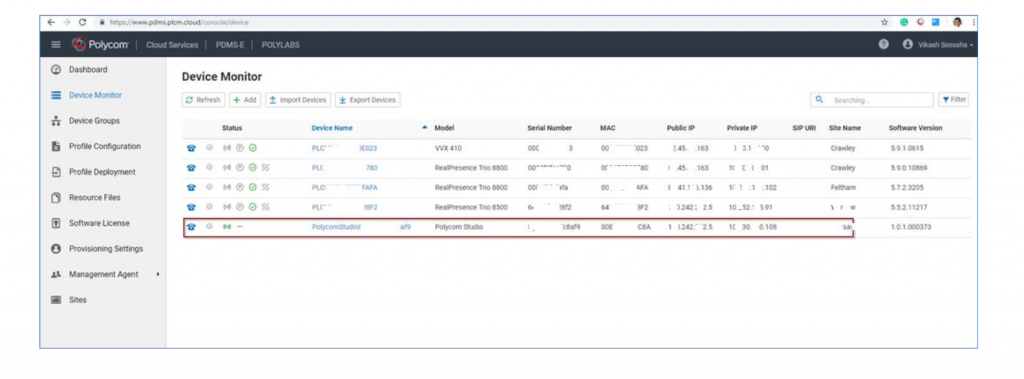The image size is (1024, 379).
Task: Open the PolycomStudio device name link
Action: [x=361, y=227]
